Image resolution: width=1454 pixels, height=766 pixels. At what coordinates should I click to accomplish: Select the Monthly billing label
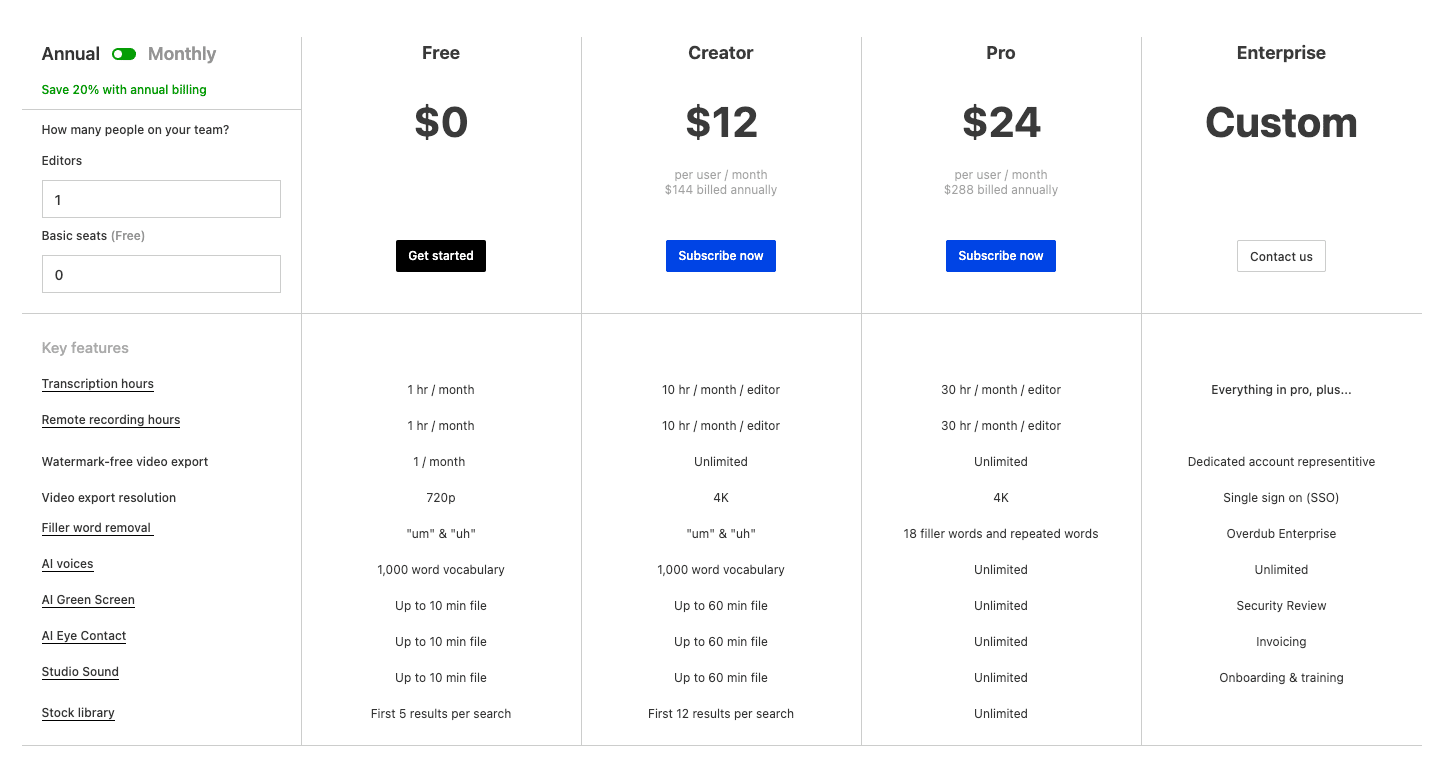pos(182,54)
